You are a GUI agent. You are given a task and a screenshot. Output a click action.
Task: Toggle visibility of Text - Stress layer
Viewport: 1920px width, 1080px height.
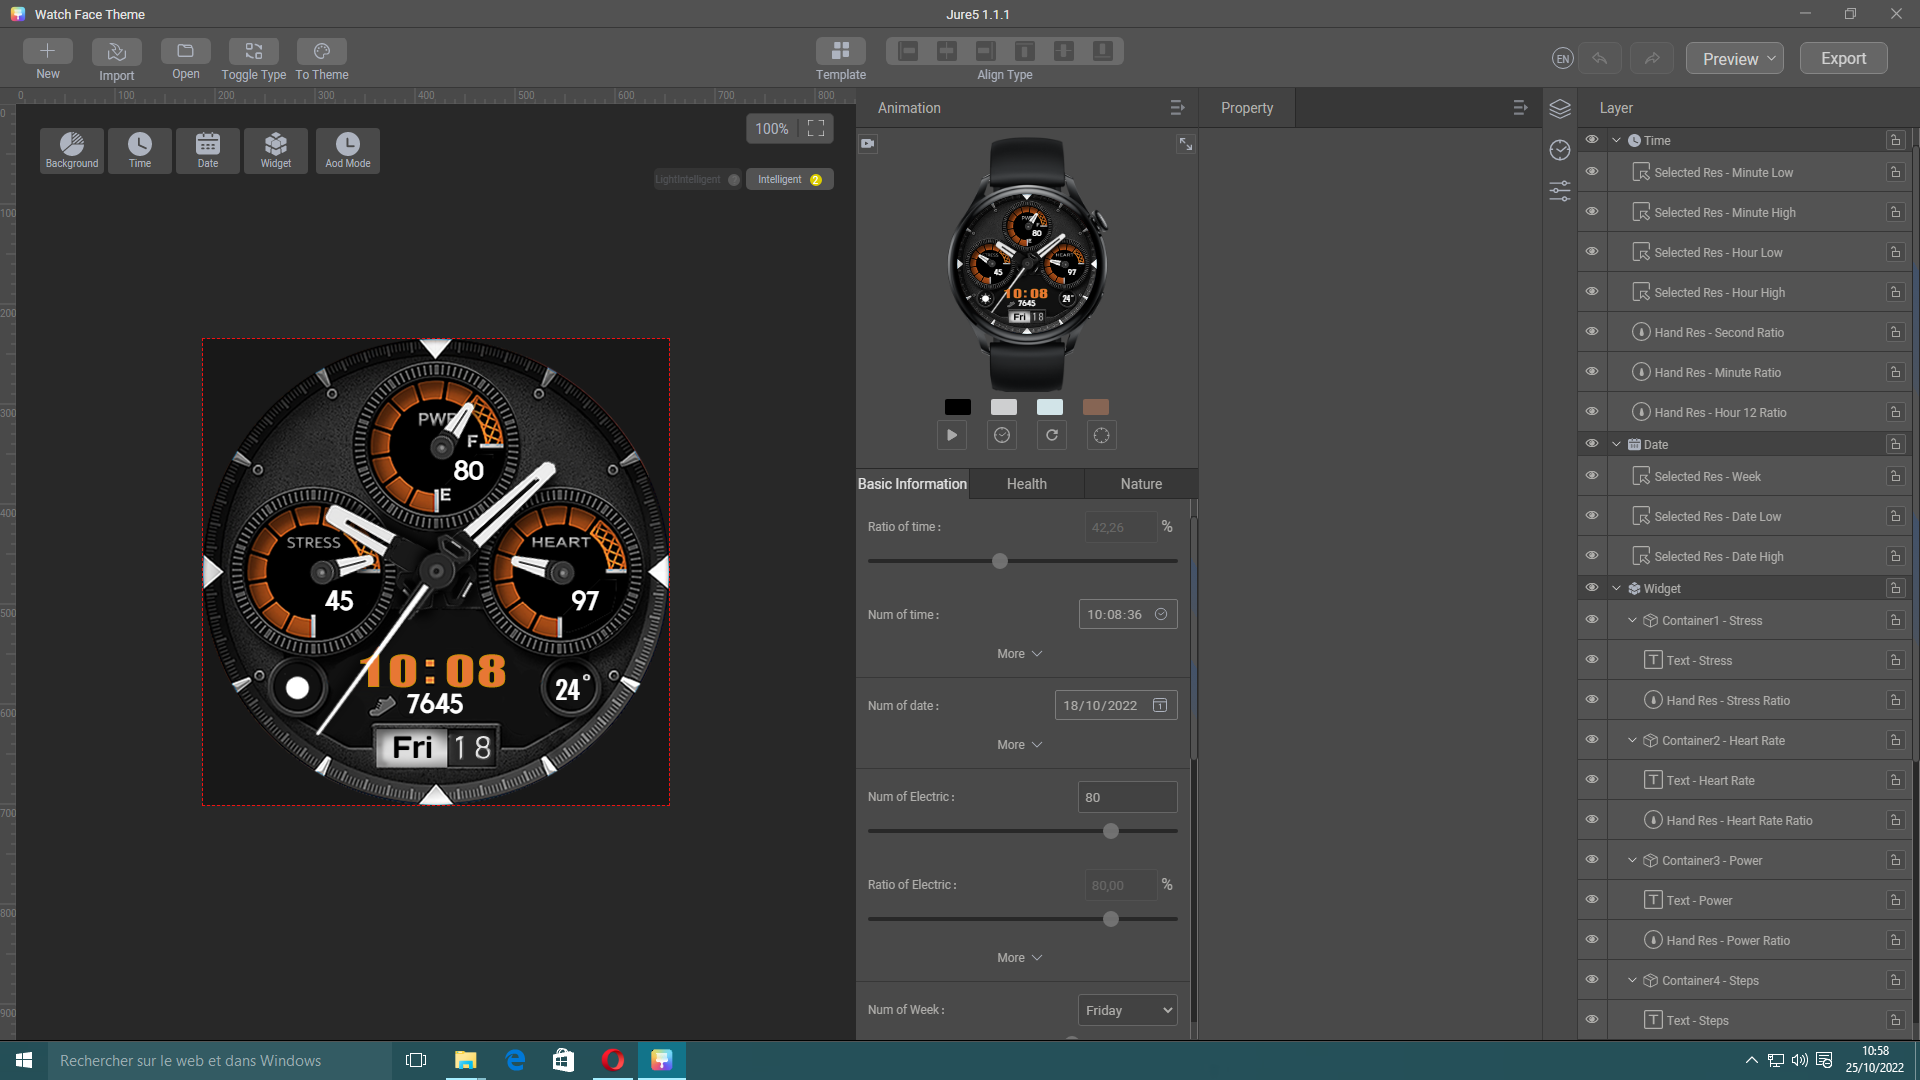1592,660
